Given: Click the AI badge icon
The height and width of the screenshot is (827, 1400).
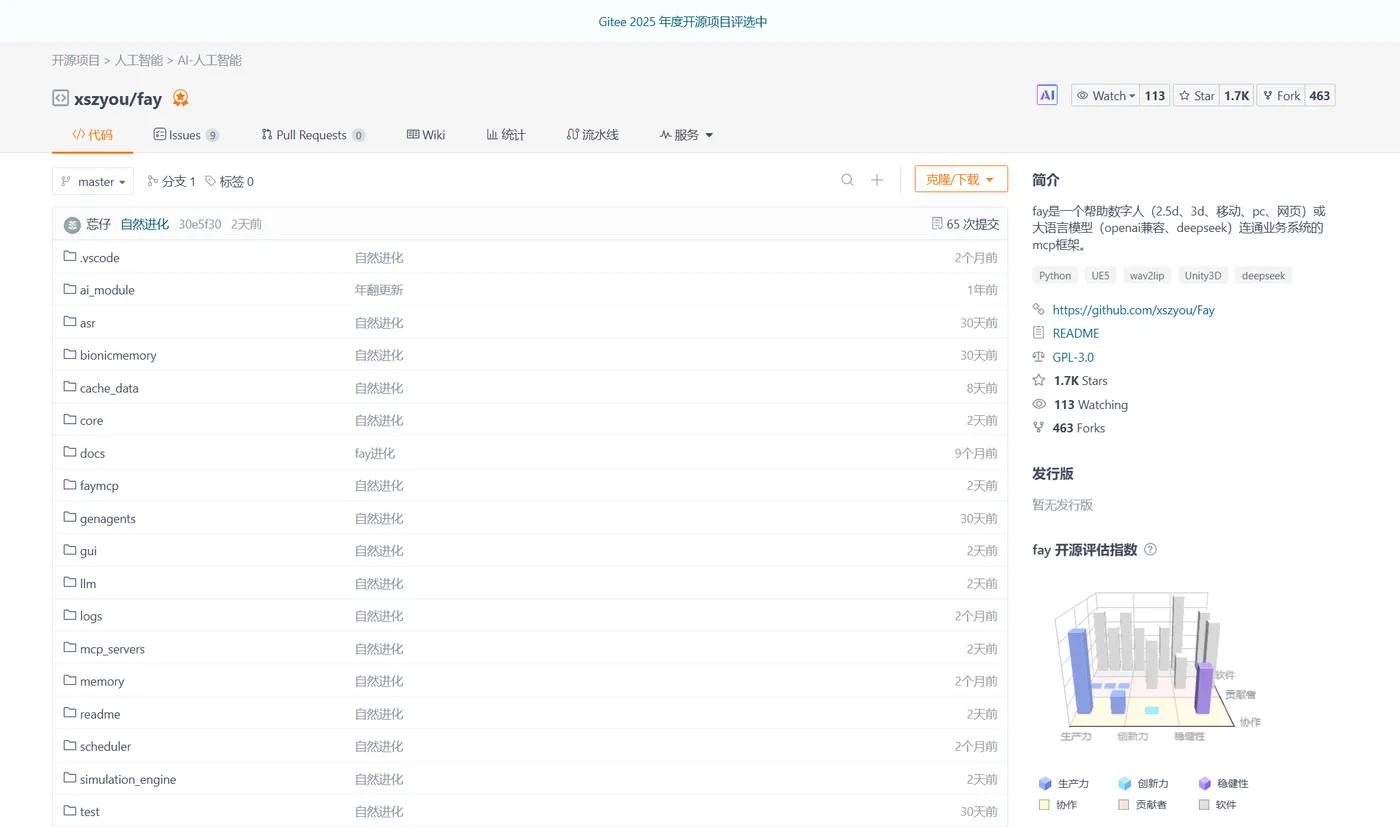Looking at the screenshot, I should (1047, 95).
